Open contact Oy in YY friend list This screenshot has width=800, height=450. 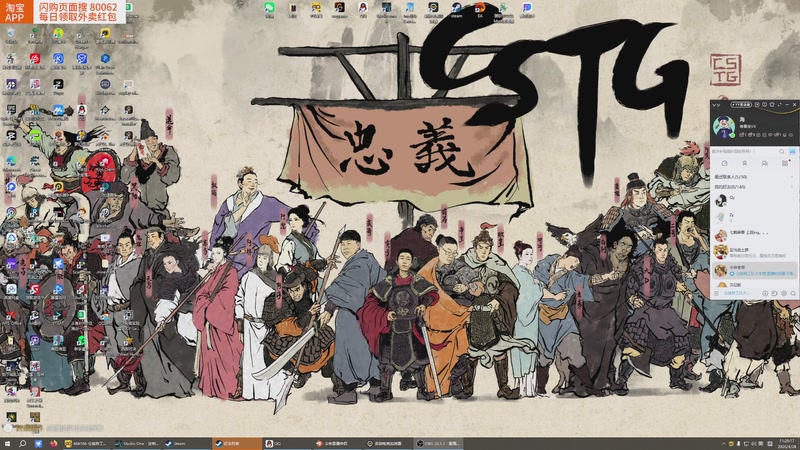tap(755, 200)
